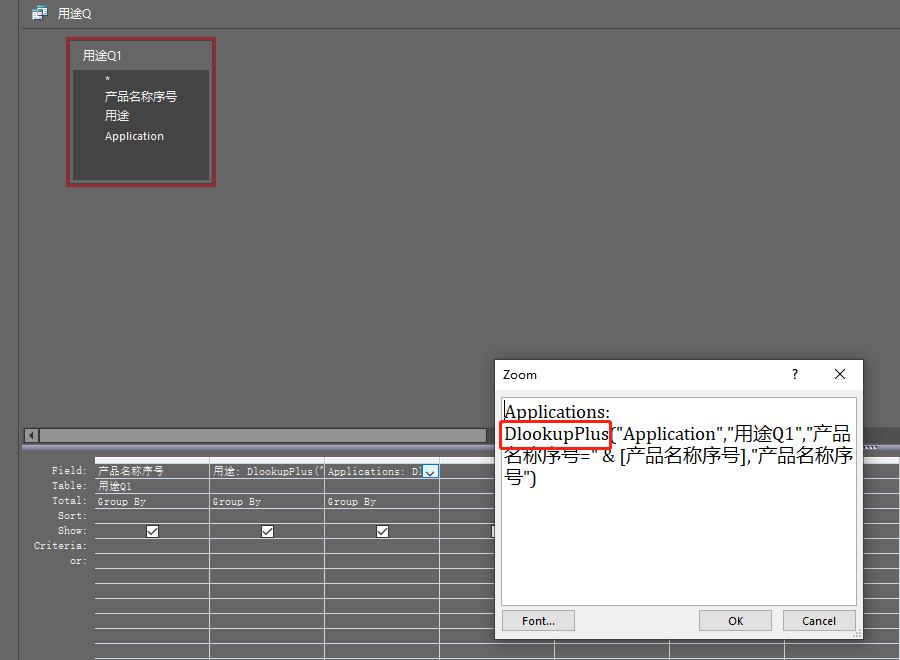Screen dimensions: 900x660
Task: Select Application field in 用途Q1 list
Action: 134,136
